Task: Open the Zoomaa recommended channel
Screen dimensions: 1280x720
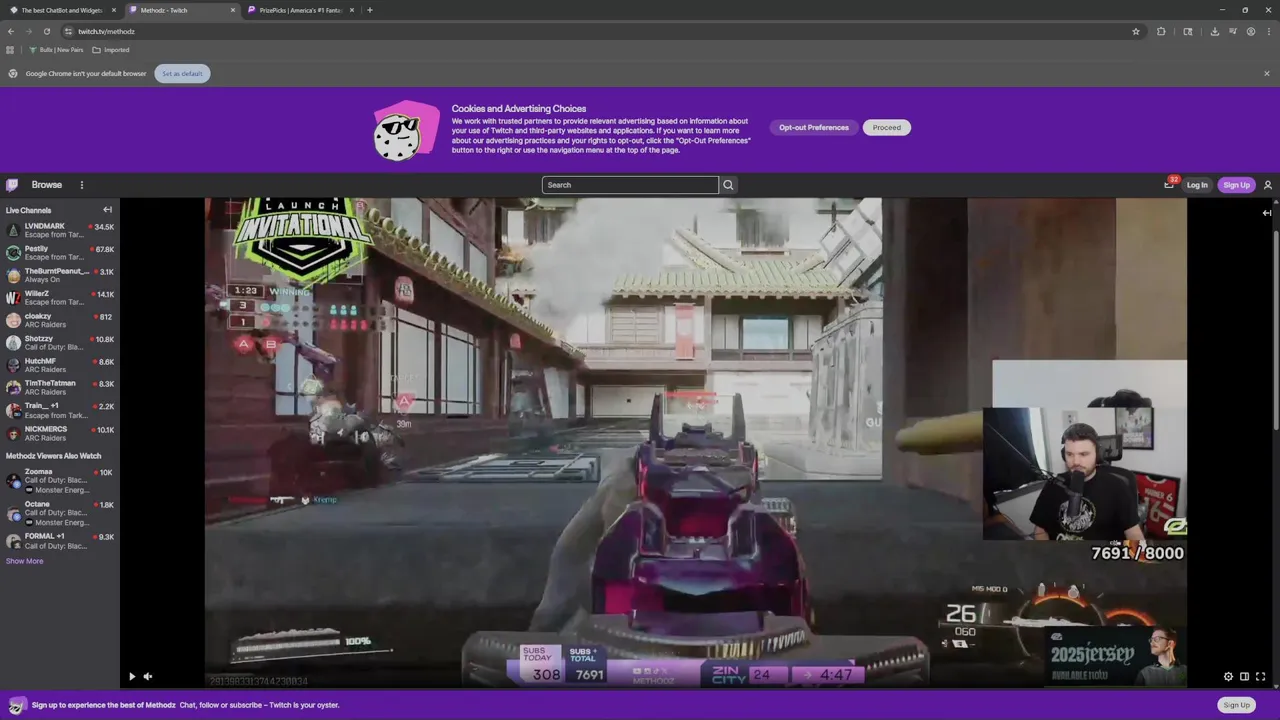Action: 60,481
